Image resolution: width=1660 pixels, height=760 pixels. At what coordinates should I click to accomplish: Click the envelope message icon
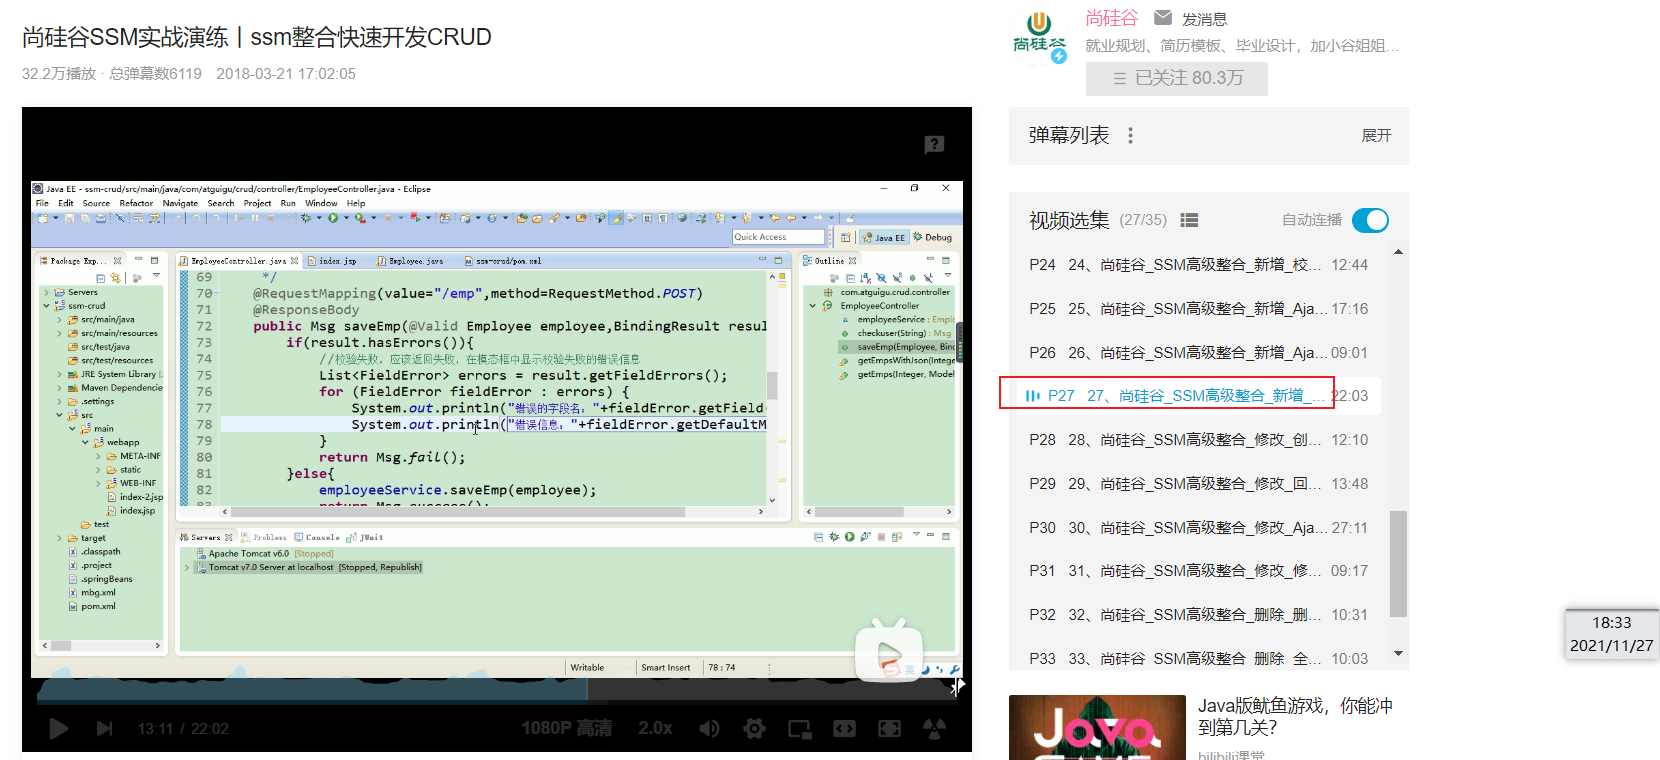point(1163,18)
